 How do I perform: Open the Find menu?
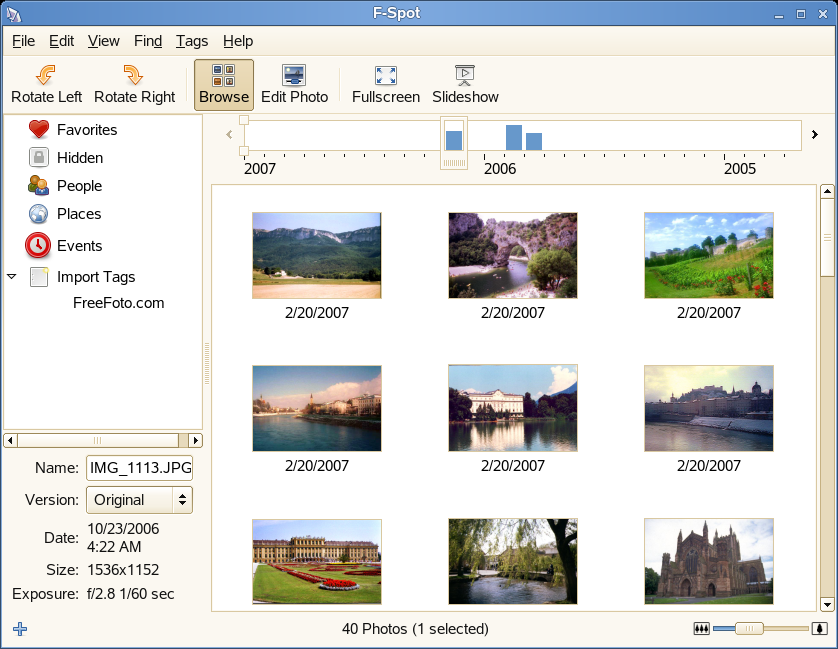click(x=147, y=41)
